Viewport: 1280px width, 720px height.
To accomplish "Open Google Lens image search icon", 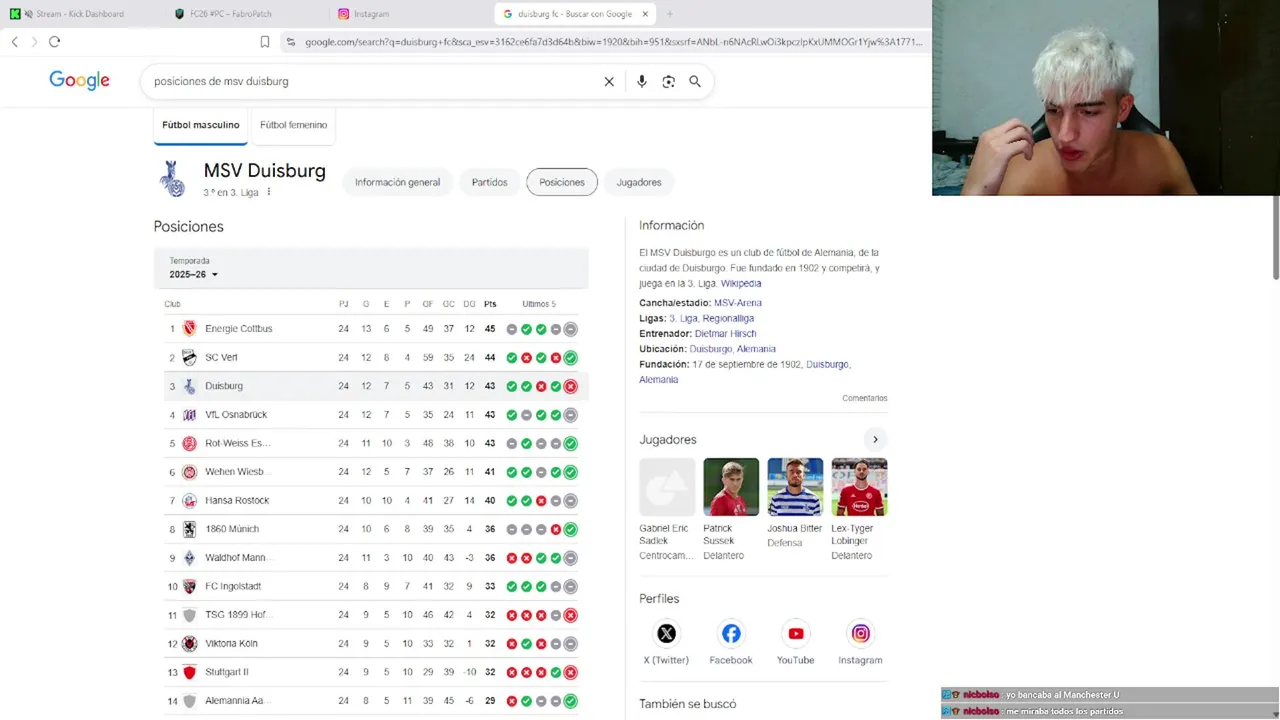I will click(x=669, y=82).
